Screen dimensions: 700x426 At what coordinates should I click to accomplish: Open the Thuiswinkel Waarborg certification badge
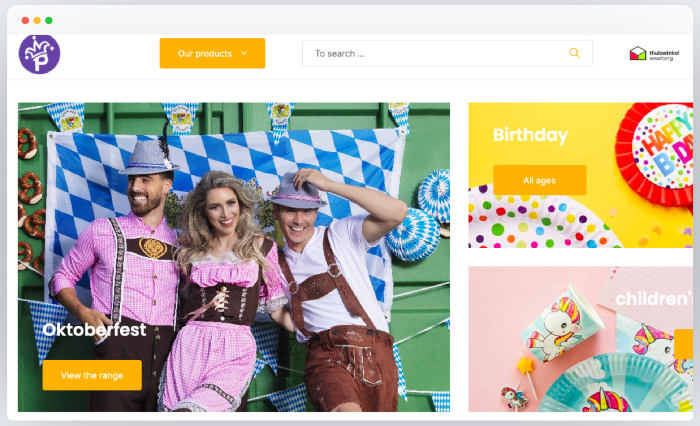tap(652, 54)
